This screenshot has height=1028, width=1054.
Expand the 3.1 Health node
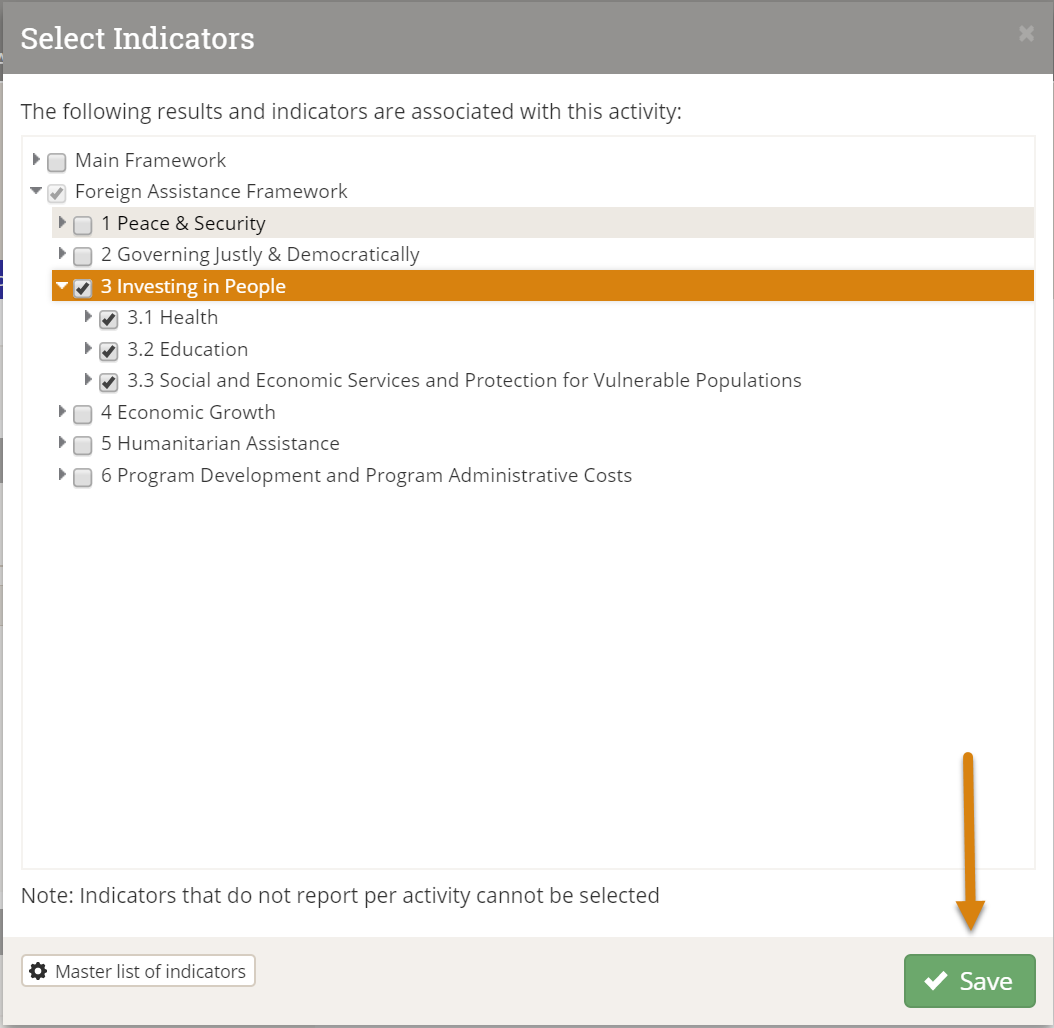tap(89, 317)
